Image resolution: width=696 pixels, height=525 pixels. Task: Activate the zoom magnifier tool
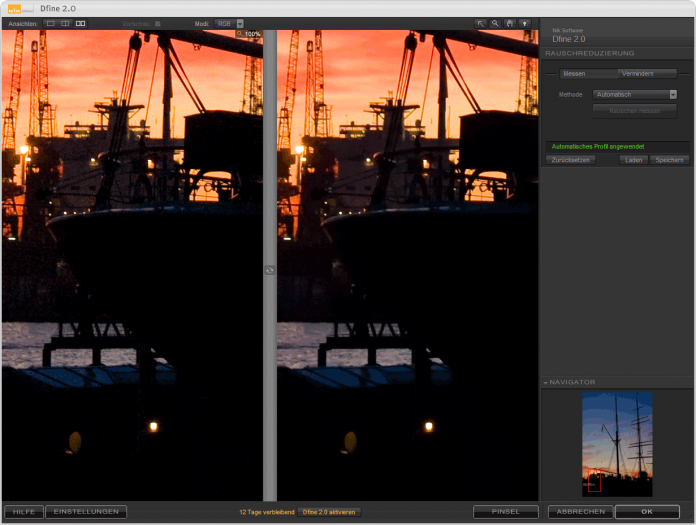click(x=495, y=23)
